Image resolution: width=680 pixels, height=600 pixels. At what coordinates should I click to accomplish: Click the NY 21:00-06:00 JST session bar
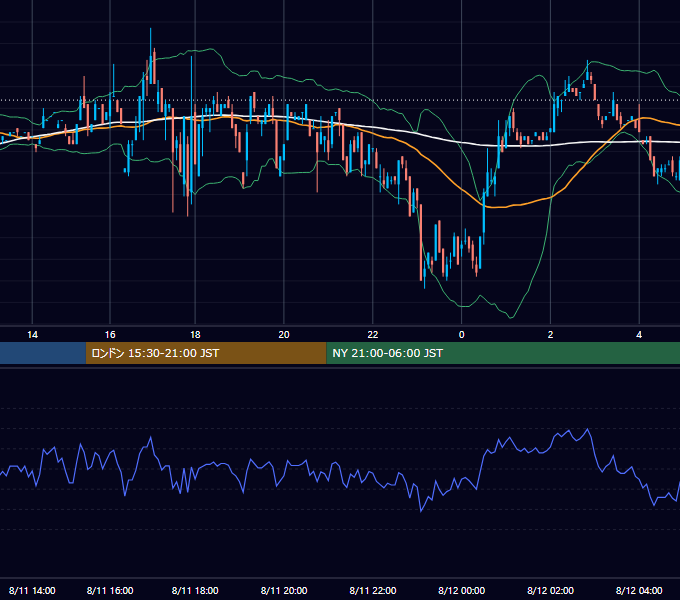pos(503,353)
